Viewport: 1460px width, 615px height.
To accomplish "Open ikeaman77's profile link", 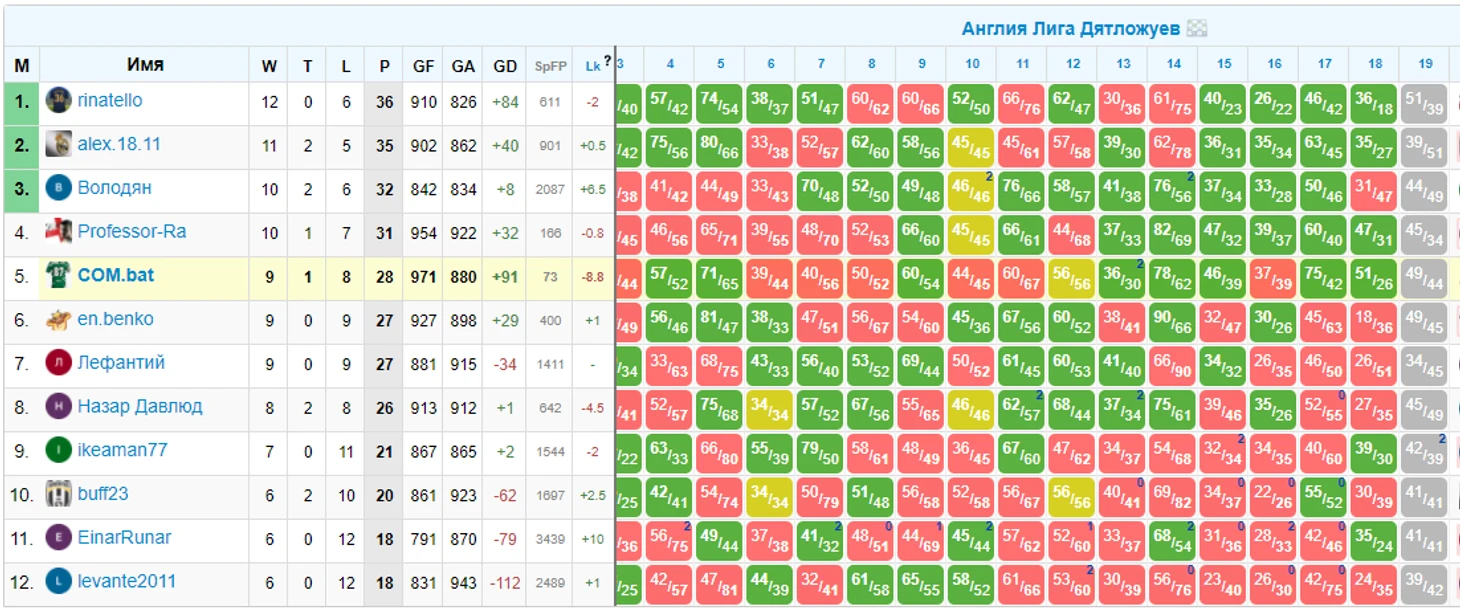I will [122, 450].
